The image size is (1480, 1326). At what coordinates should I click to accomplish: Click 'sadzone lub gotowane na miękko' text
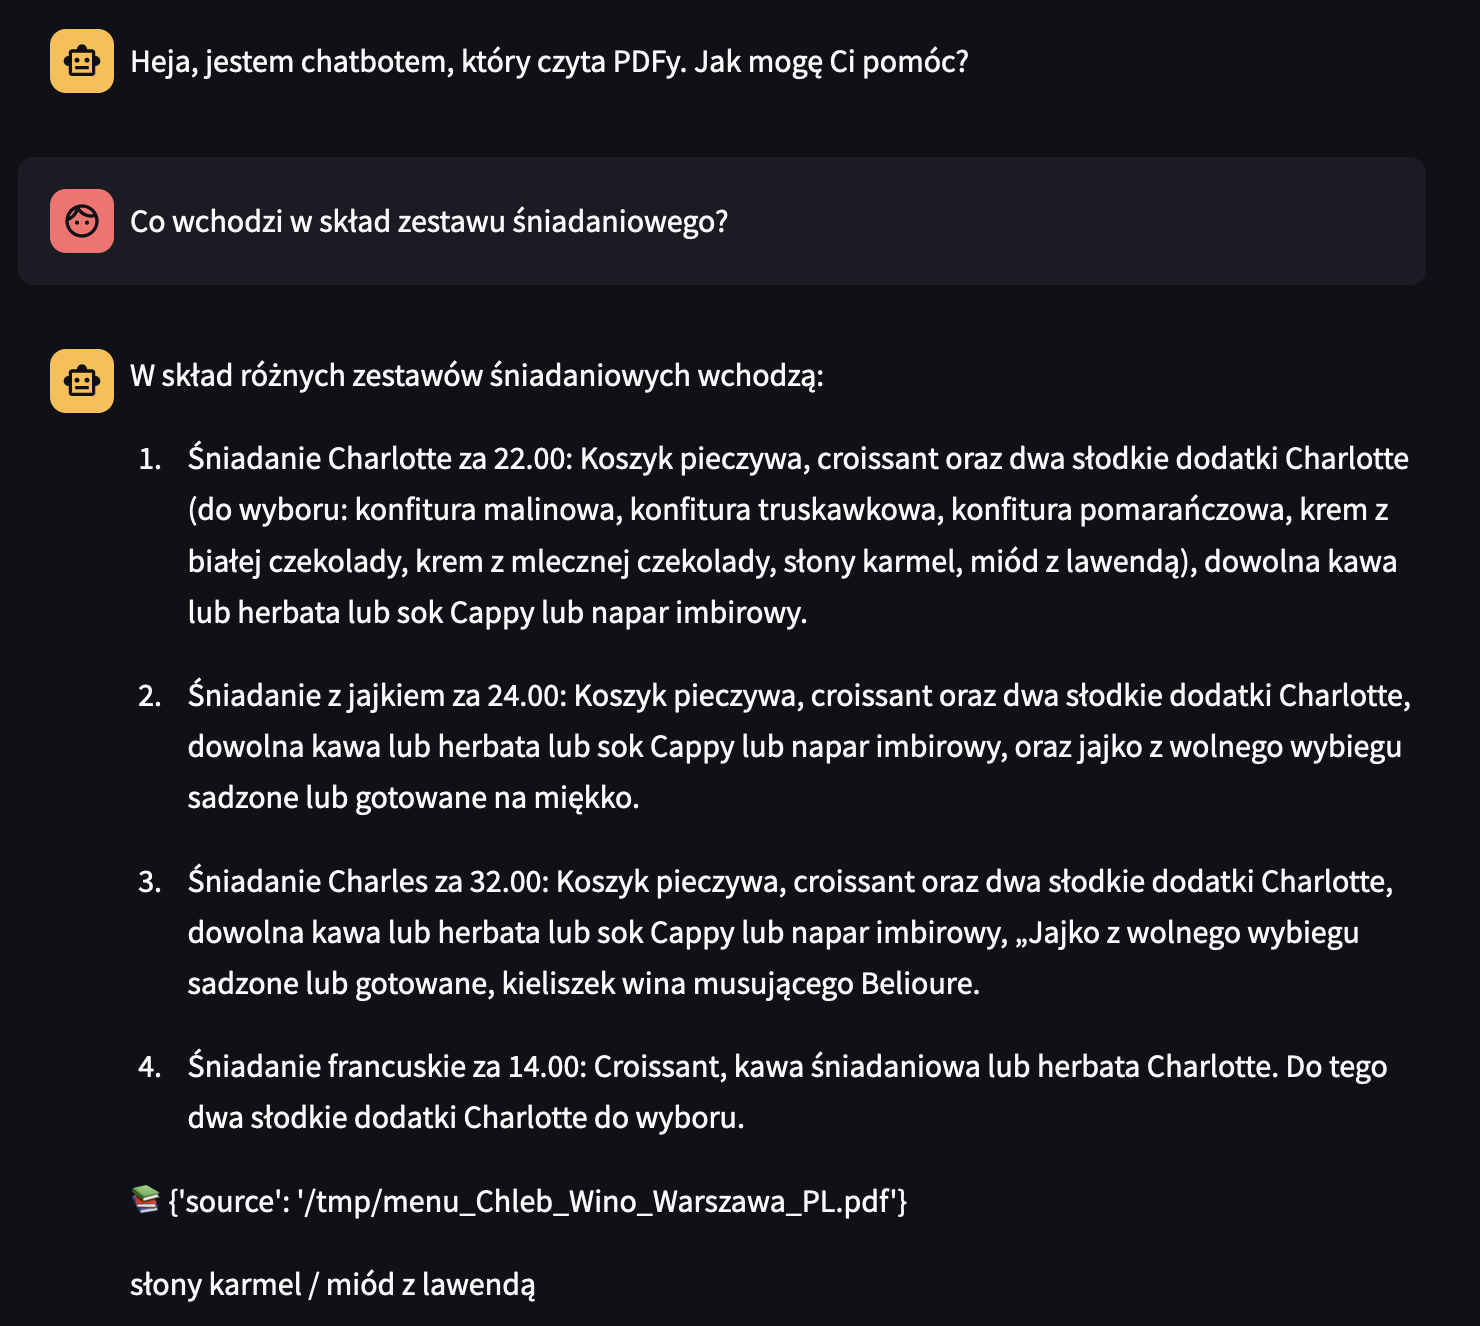point(412,798)
